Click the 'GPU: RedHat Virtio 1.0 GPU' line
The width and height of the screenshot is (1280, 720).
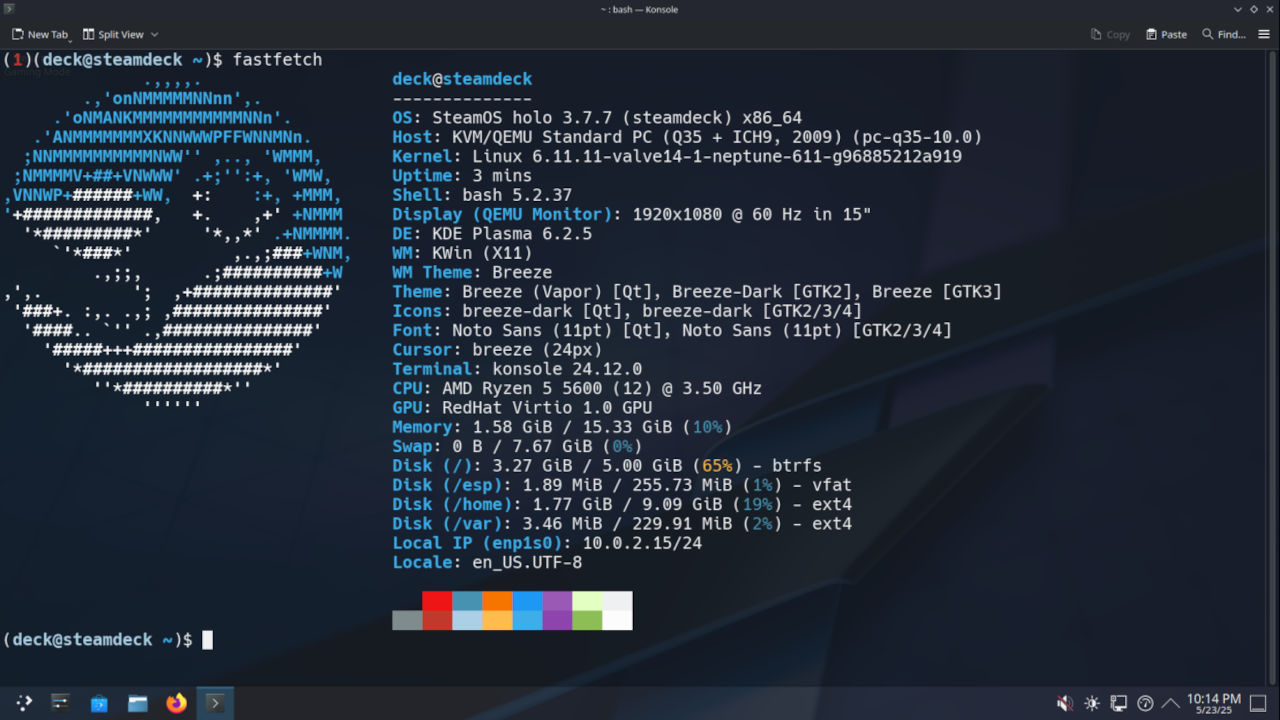click(522, 408)
